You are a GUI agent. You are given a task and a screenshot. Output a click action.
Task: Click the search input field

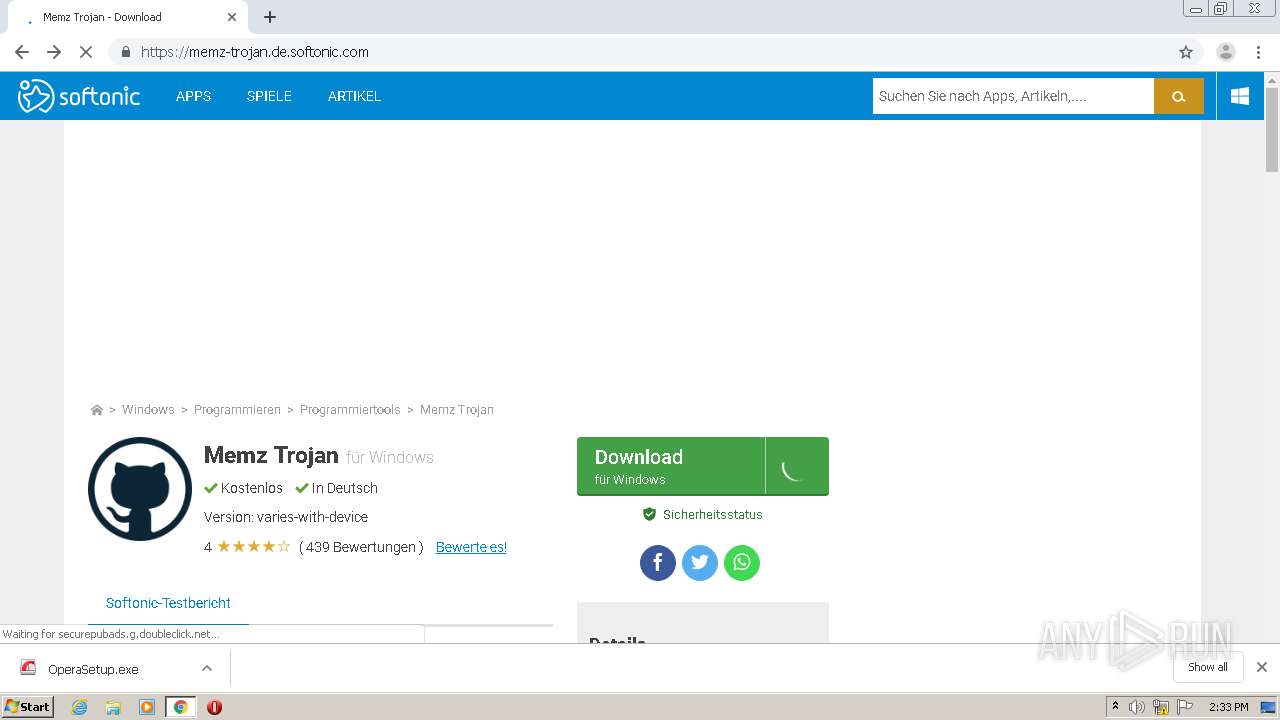point(1013,96)
